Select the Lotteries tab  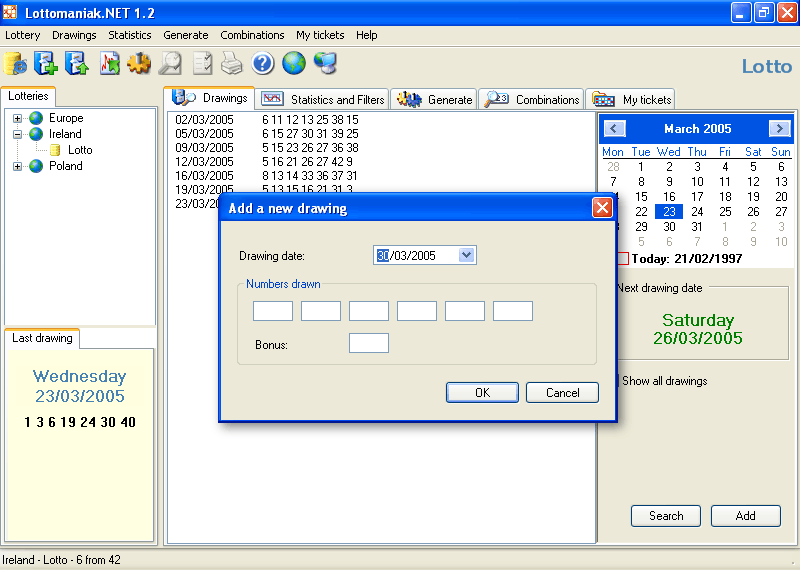29,96
